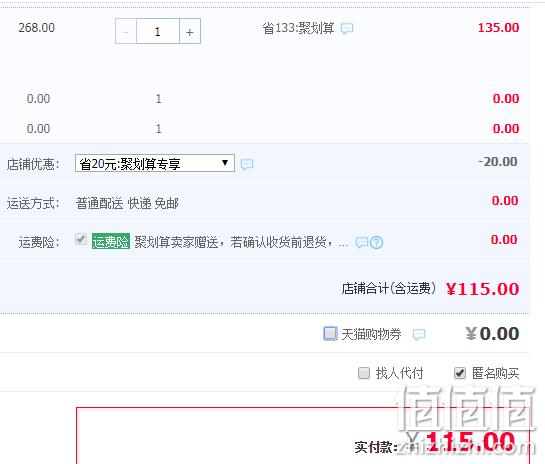Image resolution: width=545 pixels, height=464 pixels.
Task: Click the dropdown arrow for 省20元:聚划算专享
Action: pos(225,163)
